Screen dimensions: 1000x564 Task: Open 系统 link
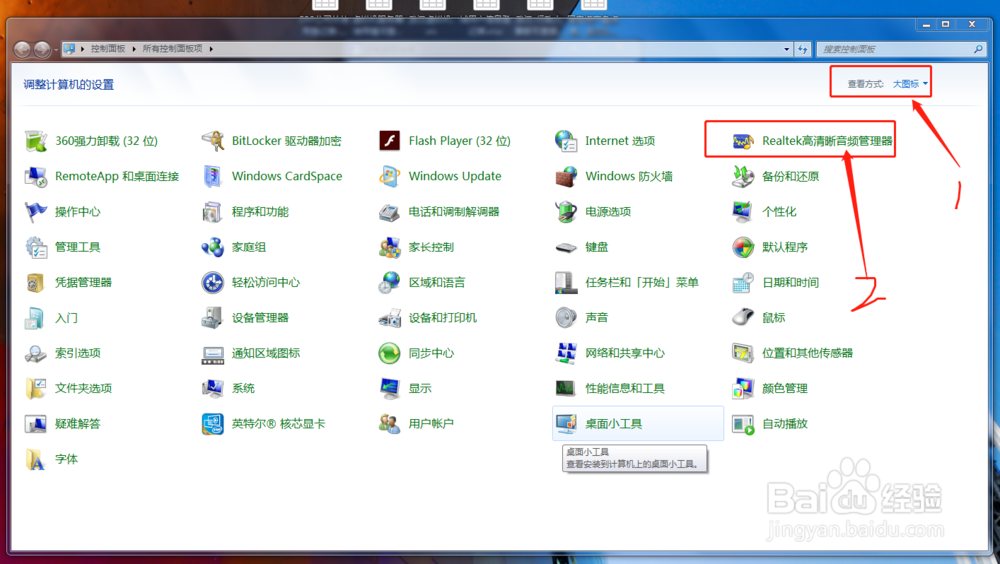pos(243,388)
